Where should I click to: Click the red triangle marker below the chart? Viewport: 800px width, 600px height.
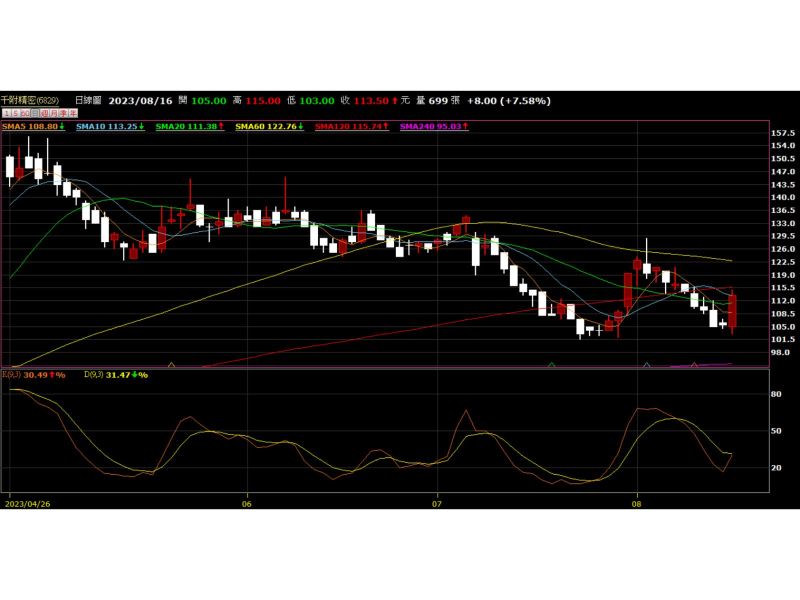pos(694,365)
